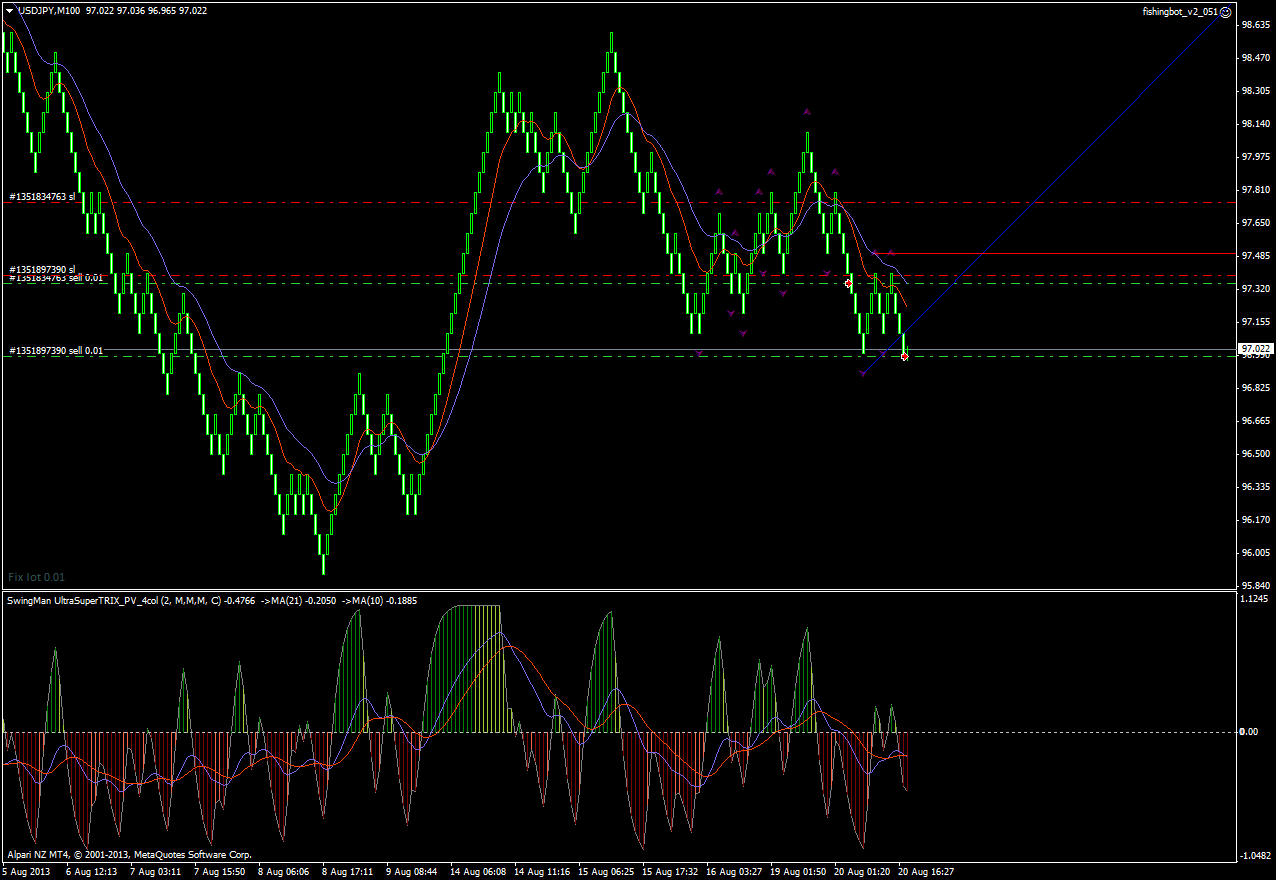Click the 97.485 price axis label

pyautogui.click(x=1255, y=256)
